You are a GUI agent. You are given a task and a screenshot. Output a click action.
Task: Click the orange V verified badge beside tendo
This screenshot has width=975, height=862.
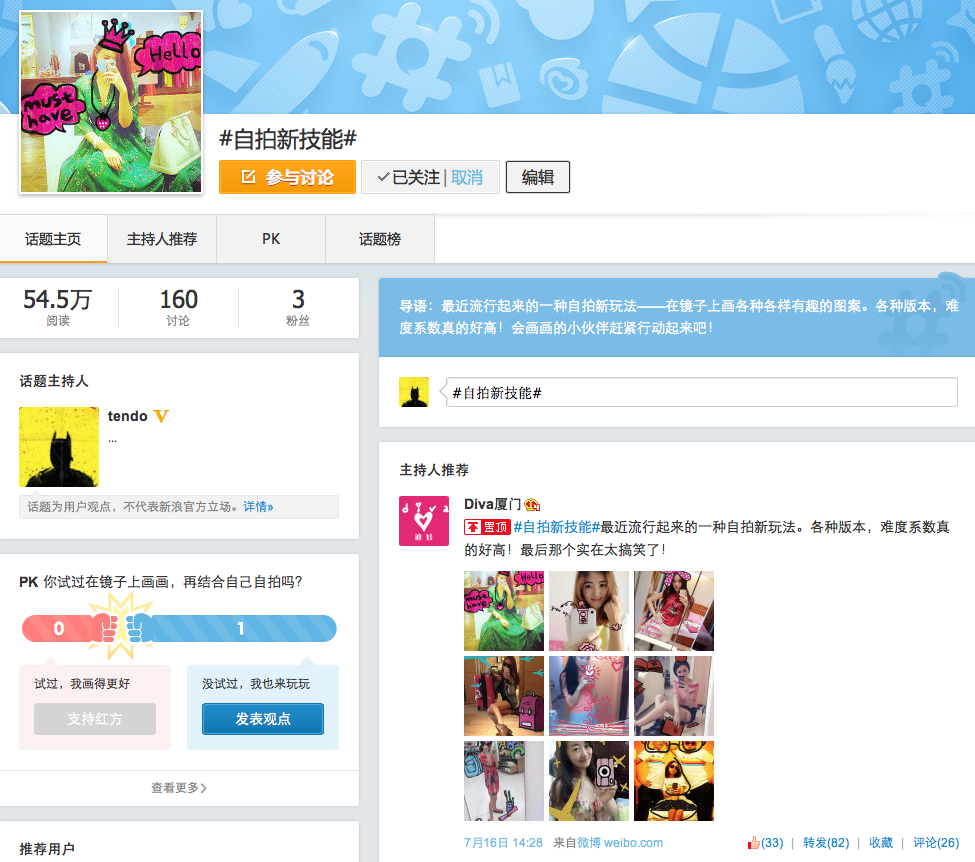(161, 416)
